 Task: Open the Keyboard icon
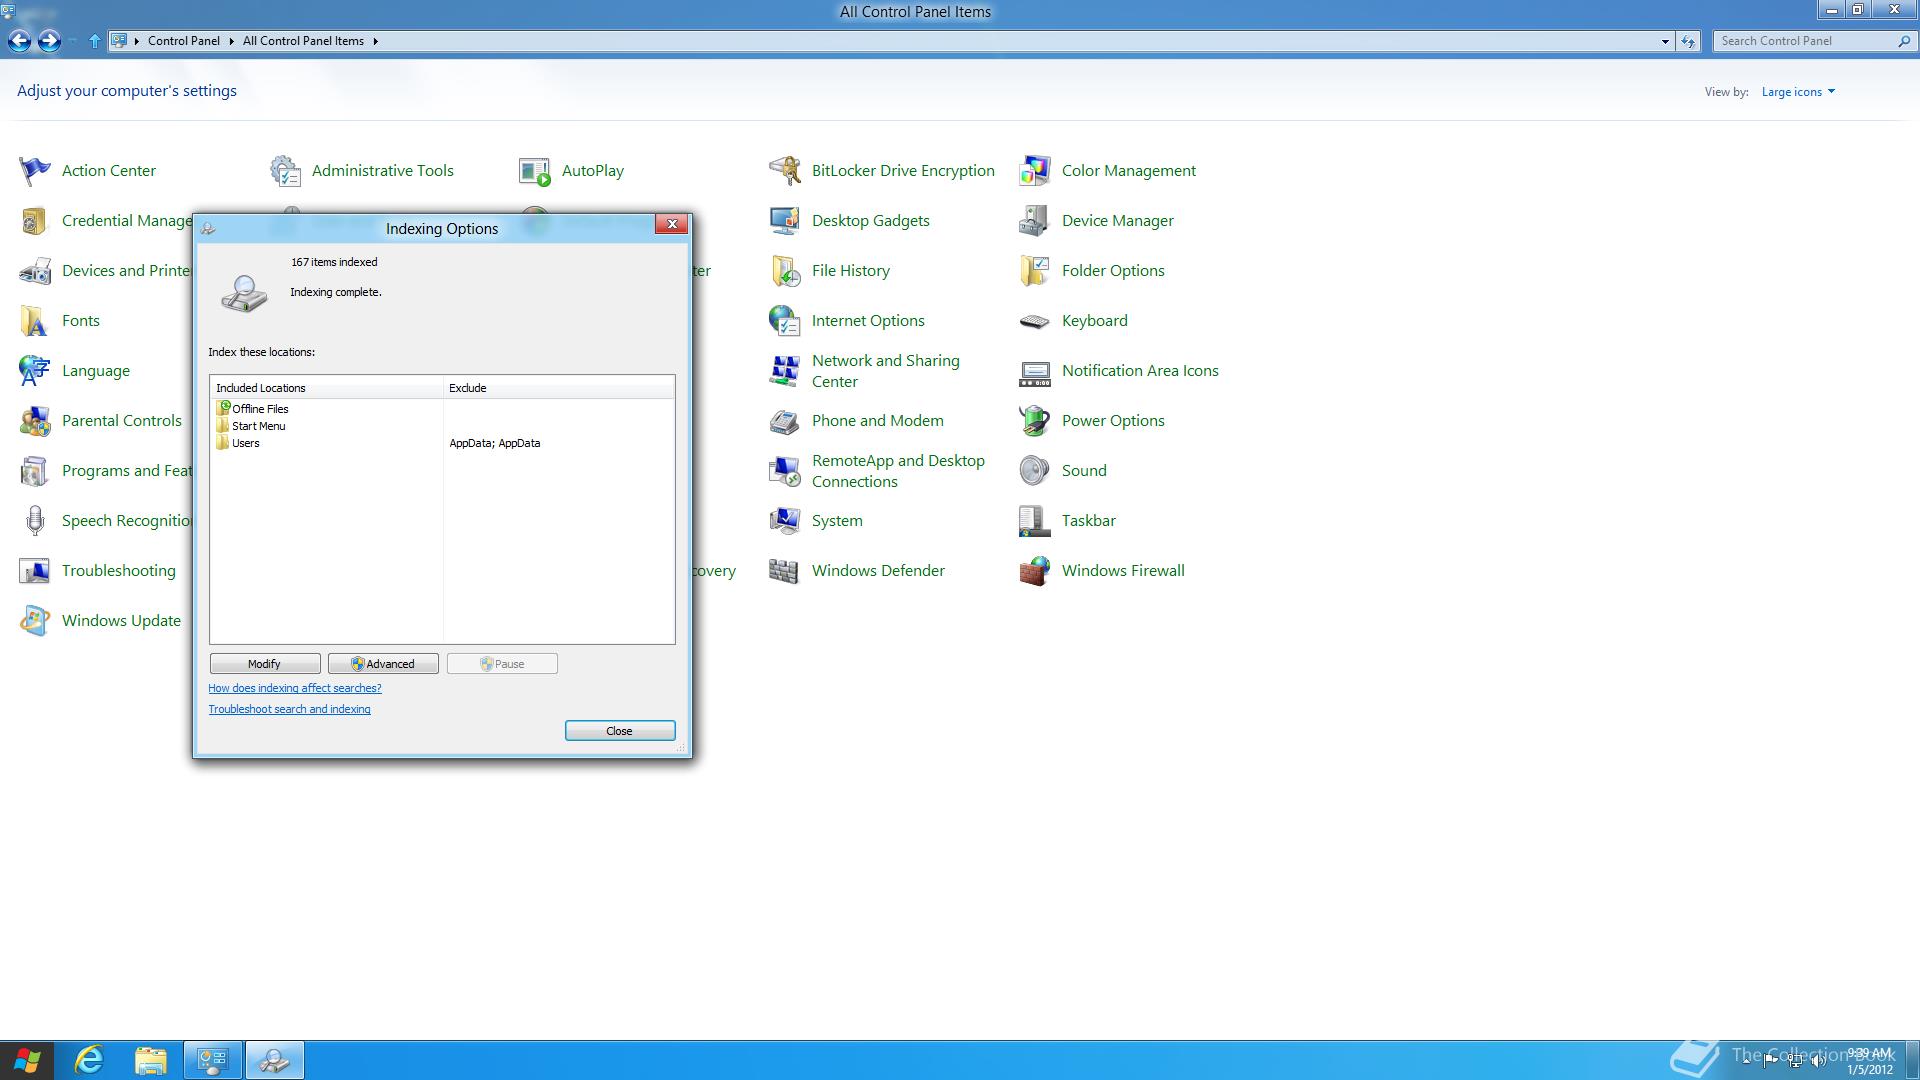pyautogui.click(x=1035, y=321)
